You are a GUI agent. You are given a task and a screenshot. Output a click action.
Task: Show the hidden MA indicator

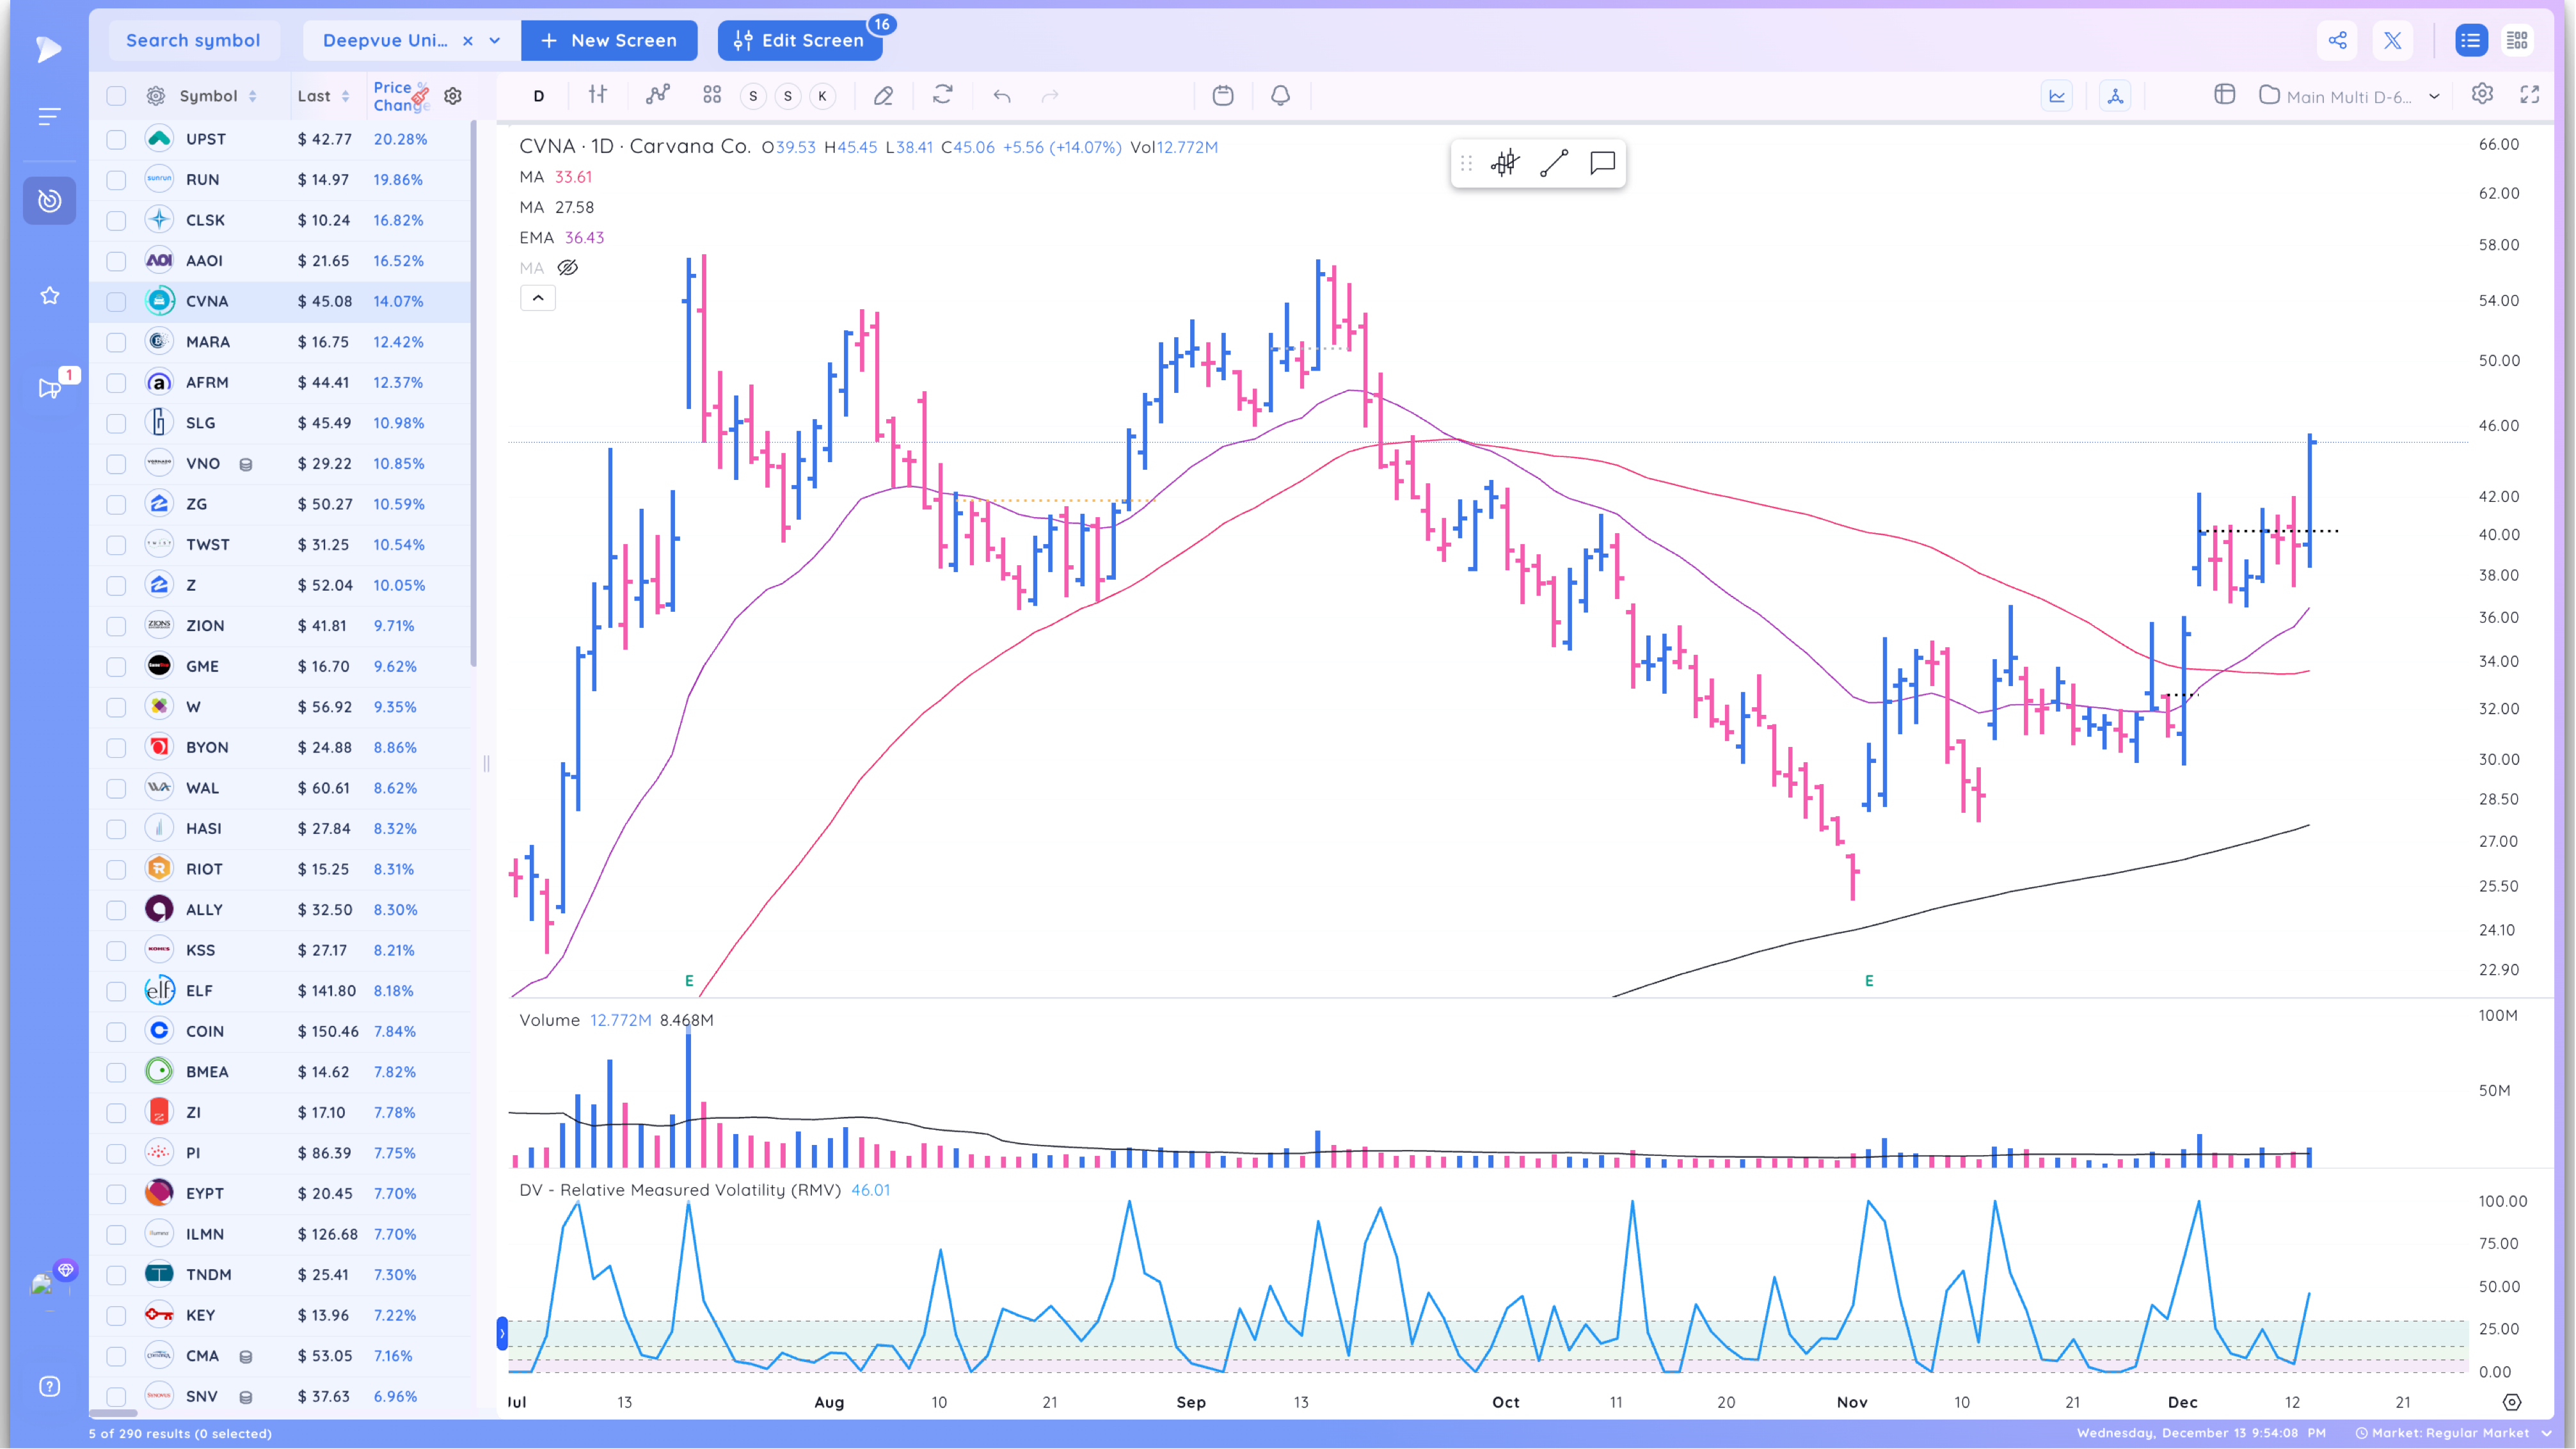click(x=567, y=268)
